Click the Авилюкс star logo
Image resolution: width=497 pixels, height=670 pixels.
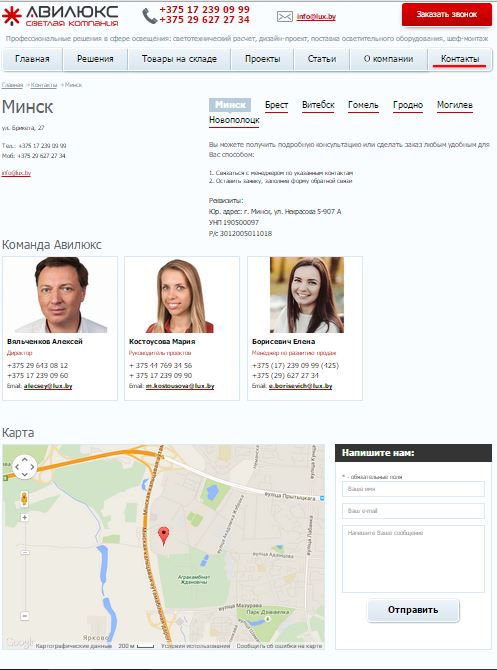pyautogui.click(x=12, y=15)
